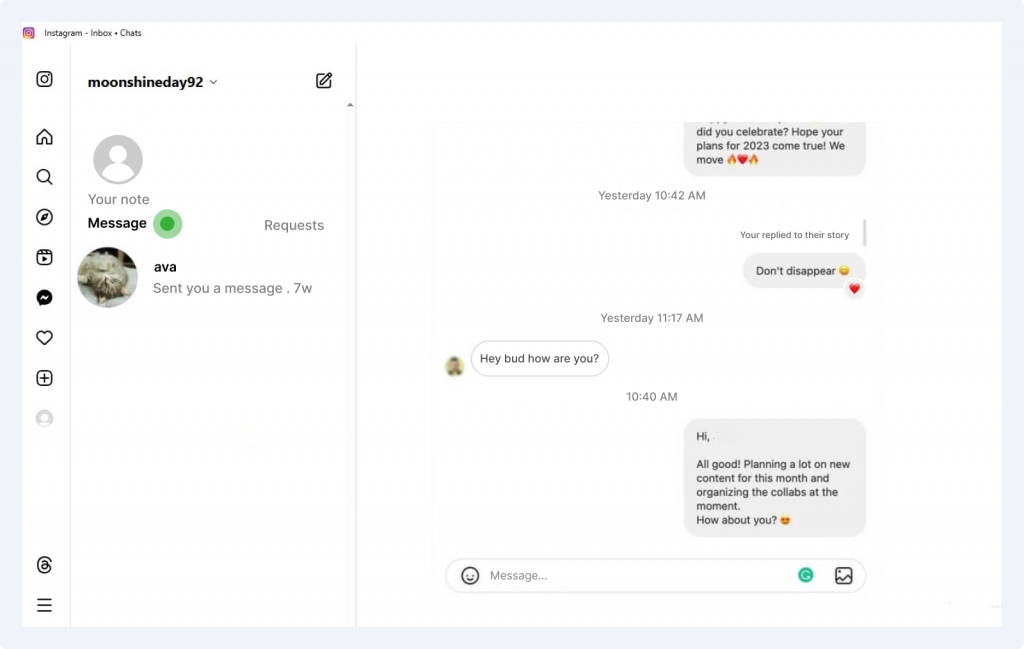Viewport: 1024px width, 649px height.
Task: Attach a photo using the image icon
Action: (x=844, y=575)
